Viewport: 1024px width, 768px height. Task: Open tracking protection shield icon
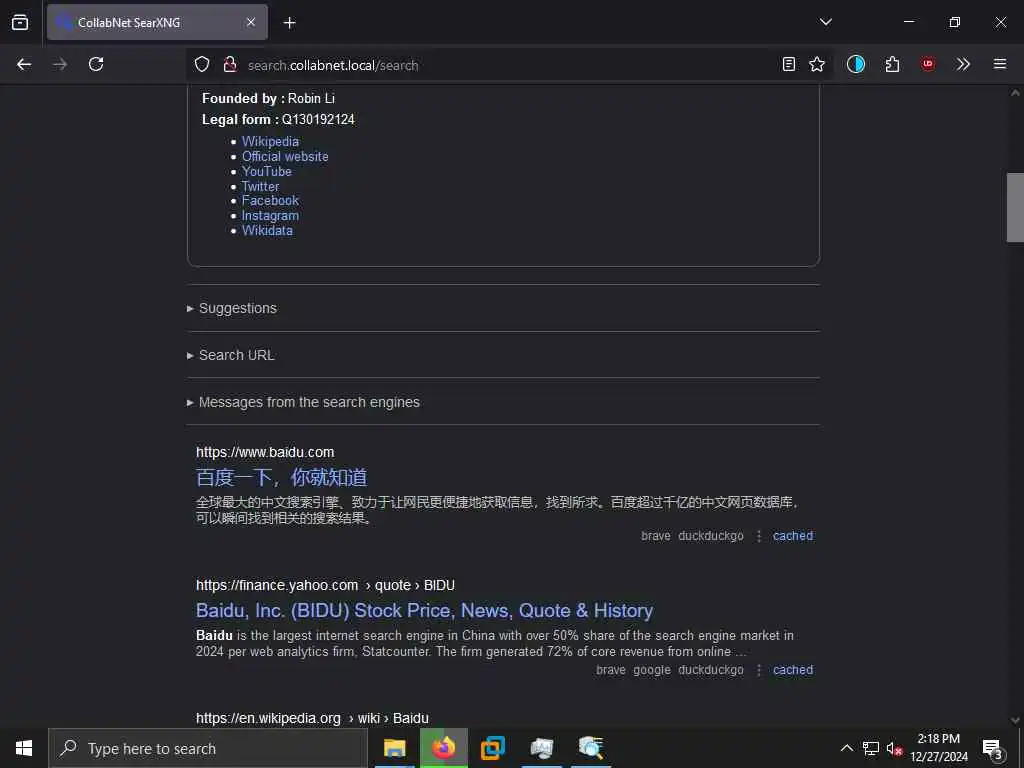pos(202,64)
